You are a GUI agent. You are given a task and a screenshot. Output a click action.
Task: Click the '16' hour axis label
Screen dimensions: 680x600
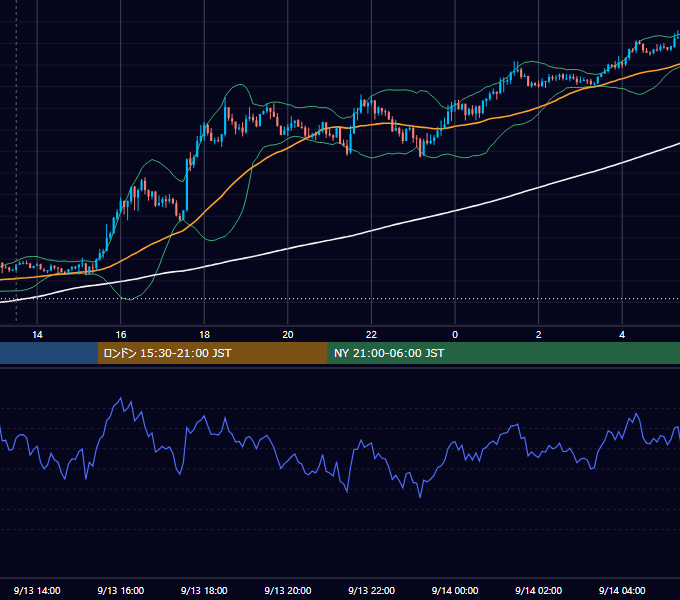(x=121, y=335)
